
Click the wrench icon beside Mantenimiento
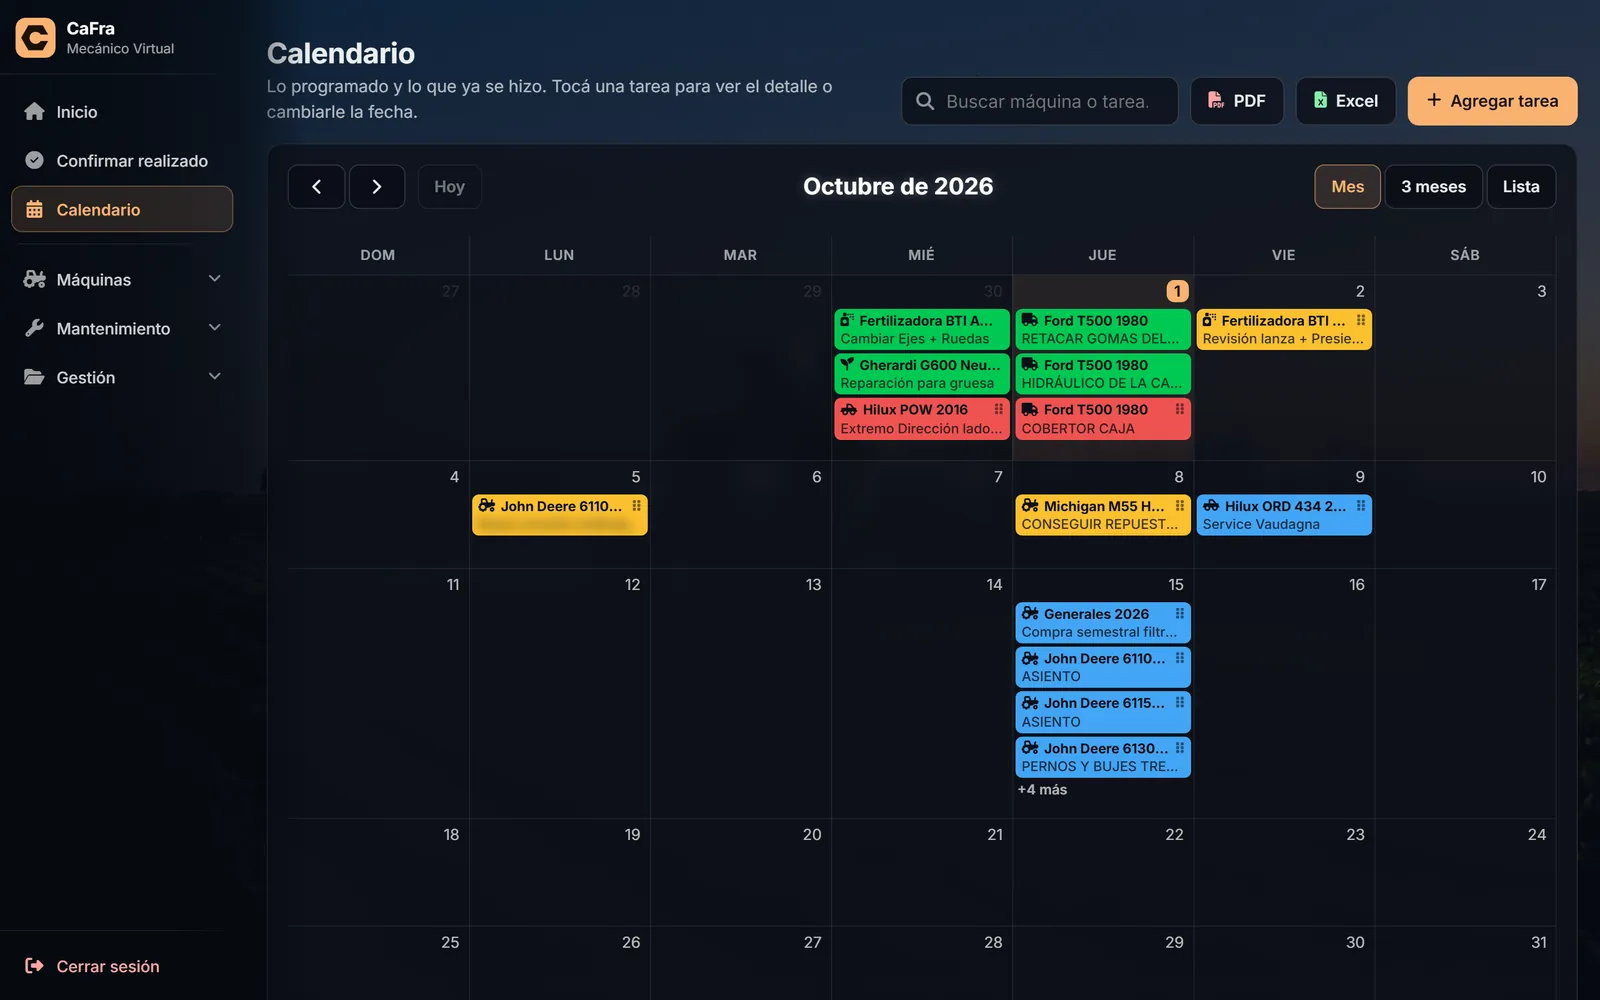pos(34,328)
